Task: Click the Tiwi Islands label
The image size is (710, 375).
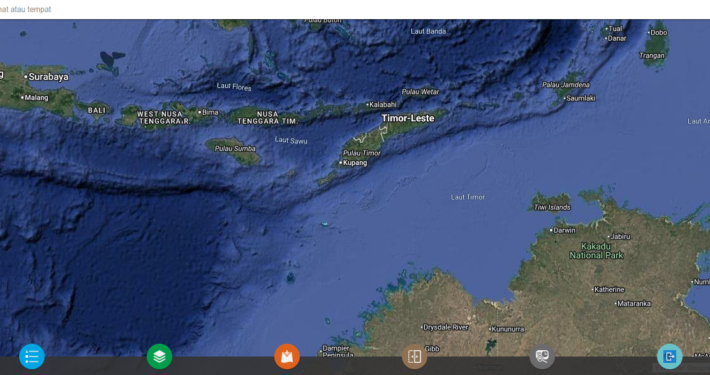Action: click(552, 207)
